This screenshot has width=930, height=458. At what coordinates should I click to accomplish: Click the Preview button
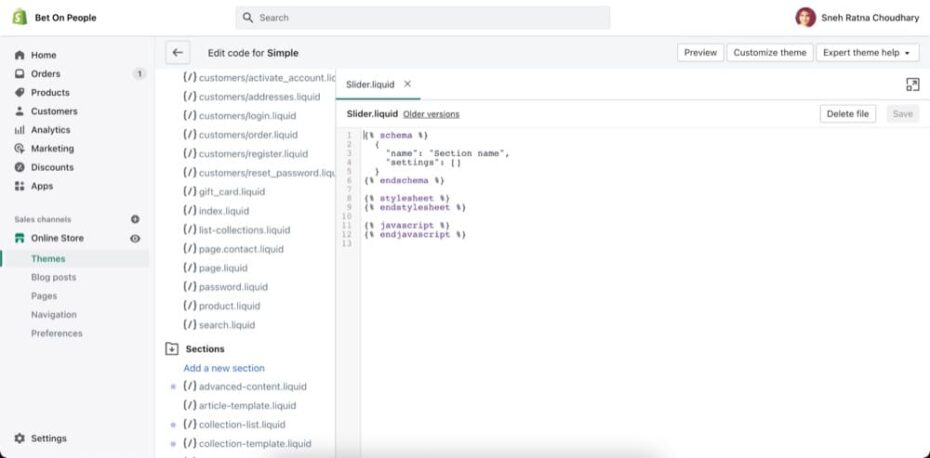[700, 53]
